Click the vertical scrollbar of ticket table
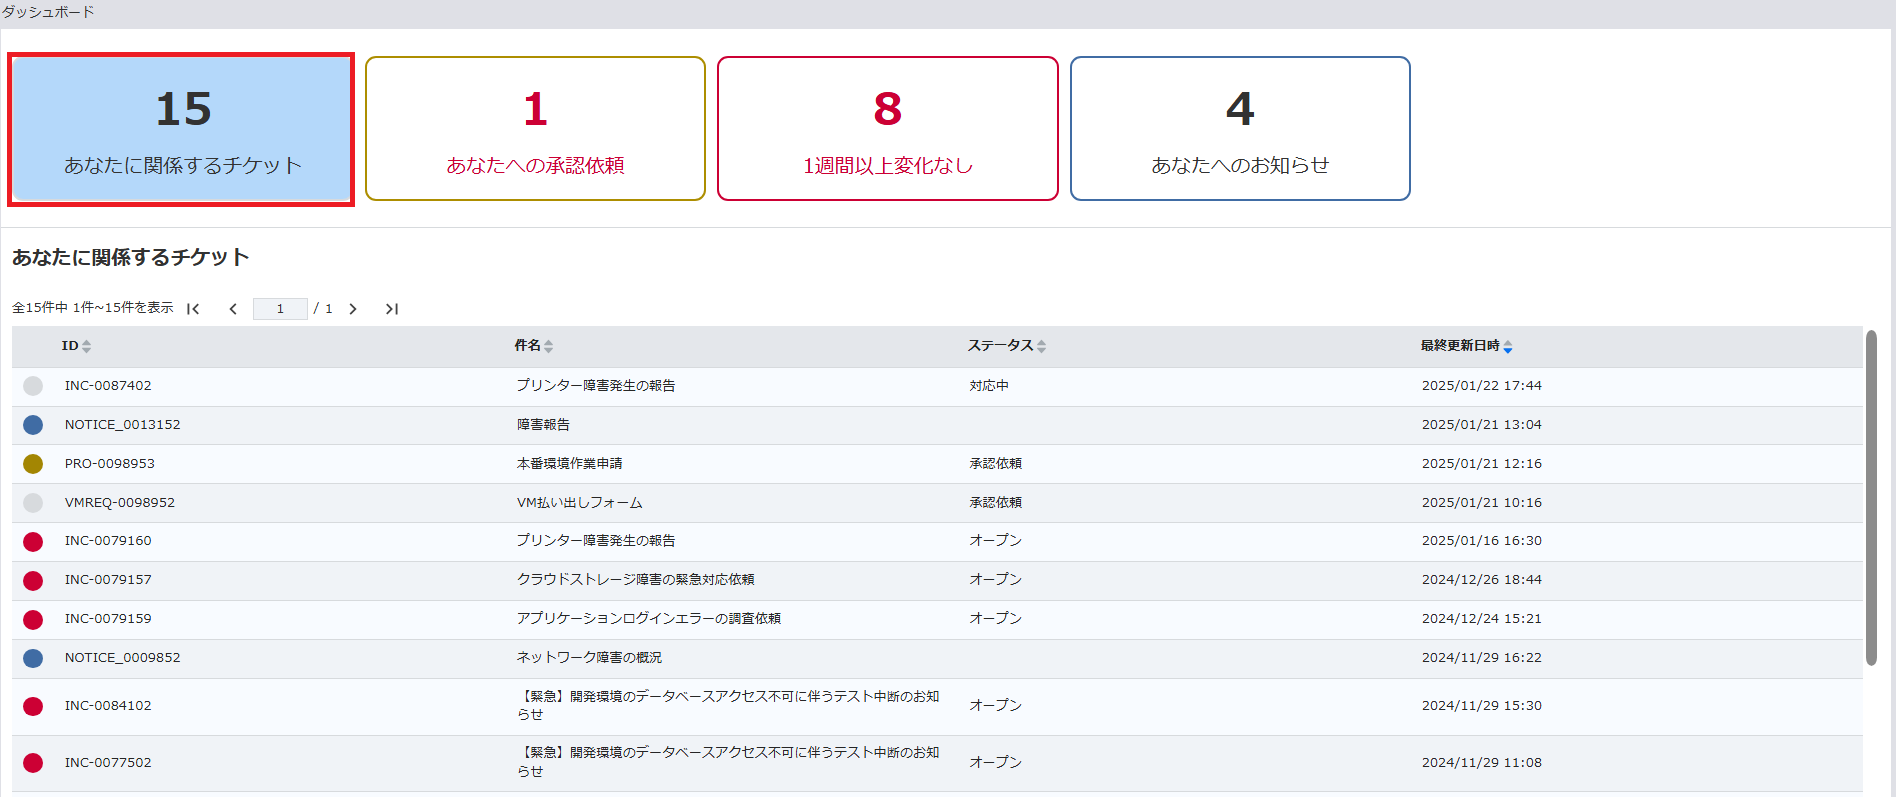 1870,500
